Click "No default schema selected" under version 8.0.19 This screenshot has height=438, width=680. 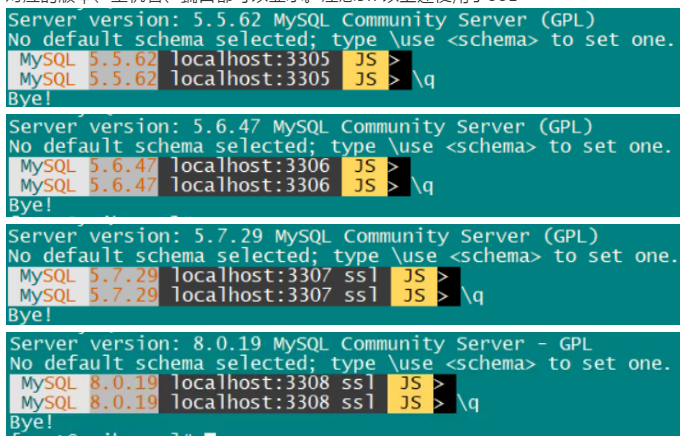pos(163,363)
